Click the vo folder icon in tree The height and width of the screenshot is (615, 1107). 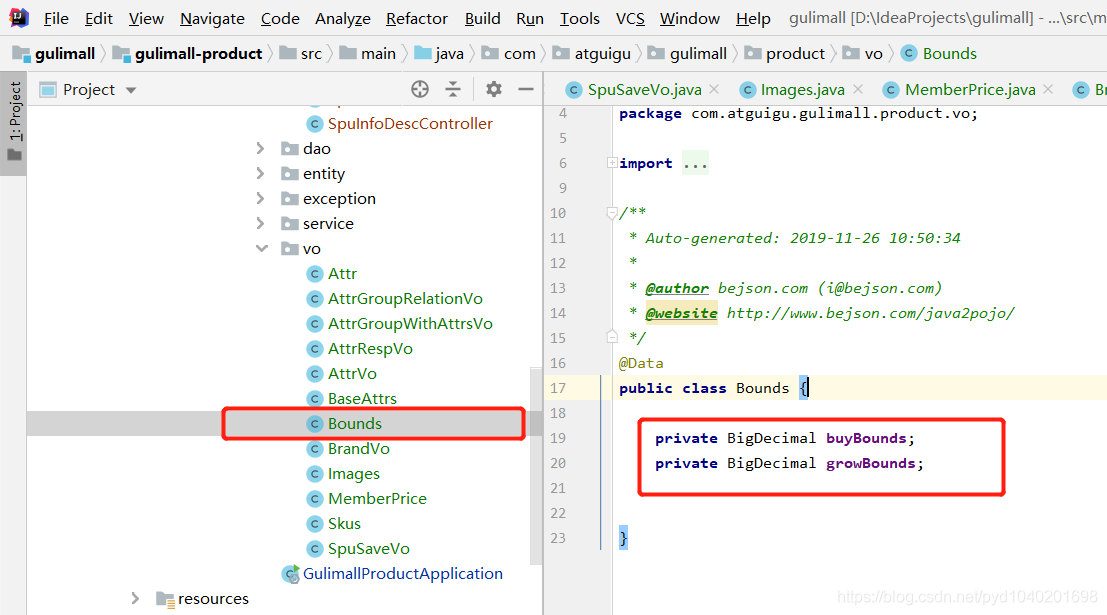289,249
